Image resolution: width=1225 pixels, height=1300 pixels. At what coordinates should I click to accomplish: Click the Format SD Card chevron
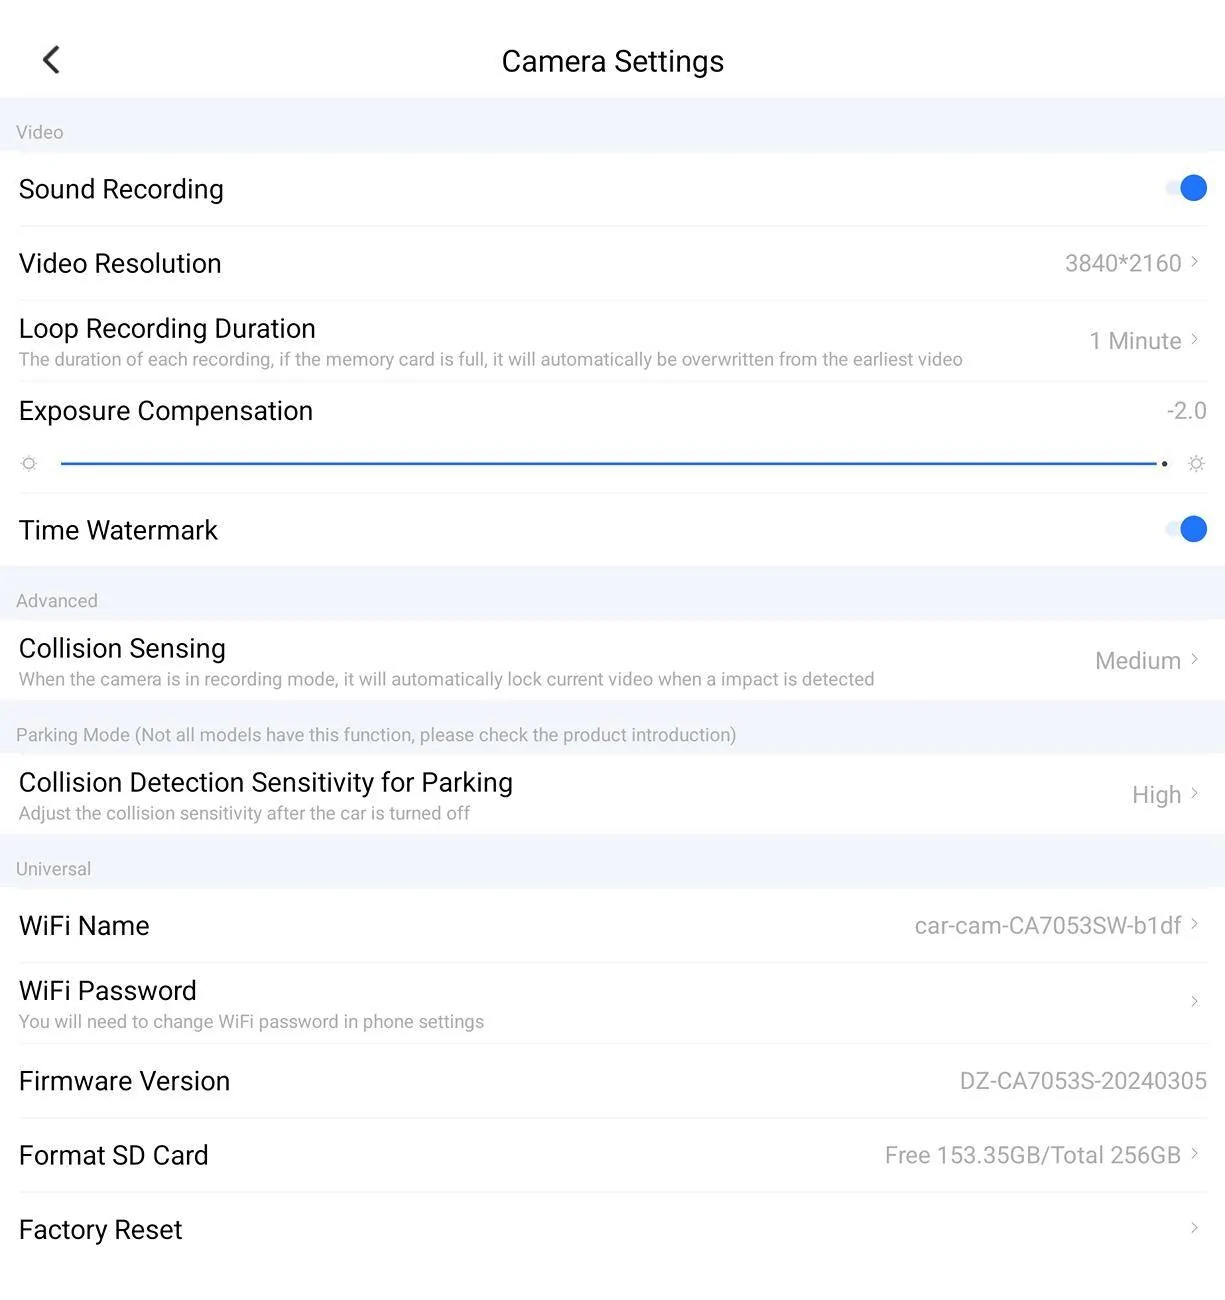click(1194, 1155)
